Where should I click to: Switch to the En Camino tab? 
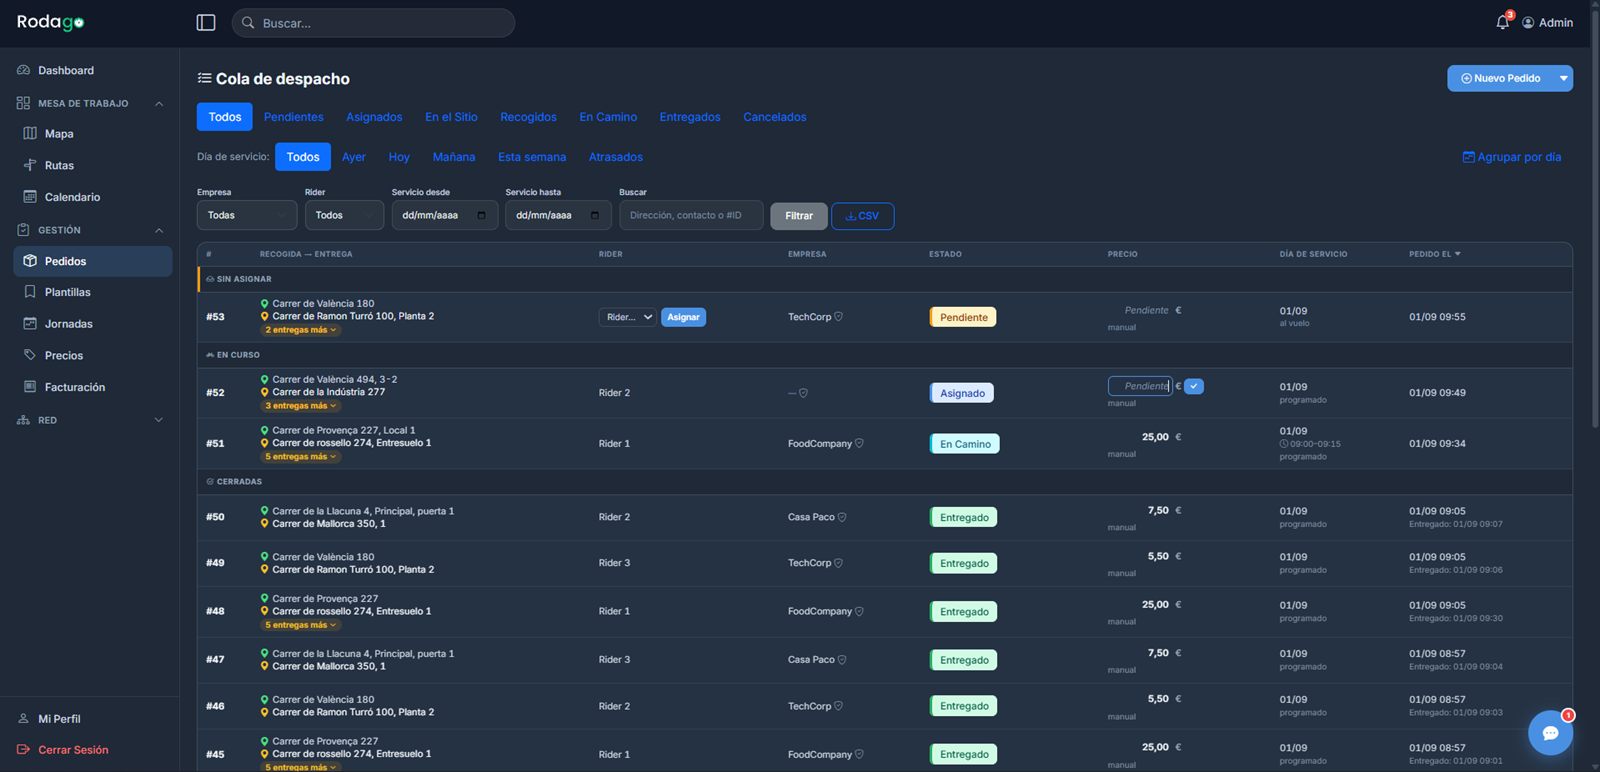coord(608,117)
